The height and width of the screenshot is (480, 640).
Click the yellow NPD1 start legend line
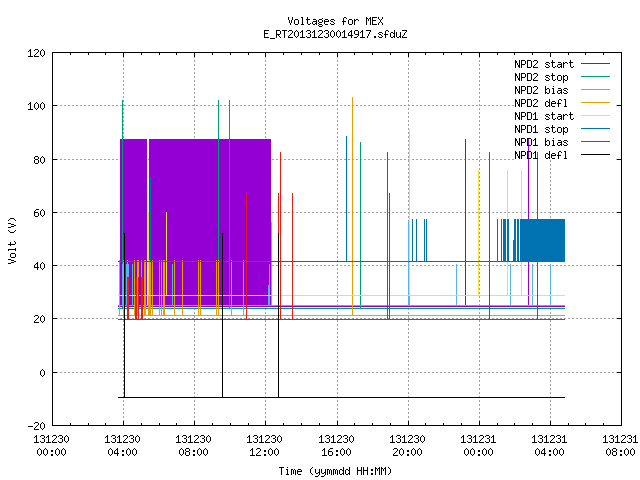[x=595, y=116]
